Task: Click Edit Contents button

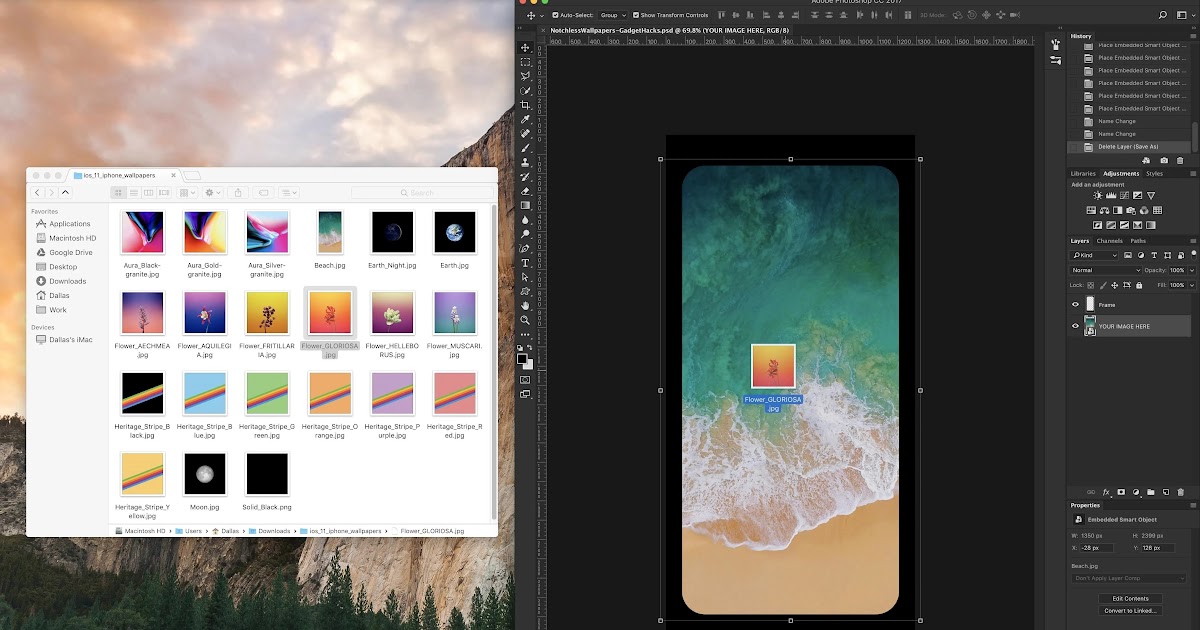Action: (x=1130, y=598)
